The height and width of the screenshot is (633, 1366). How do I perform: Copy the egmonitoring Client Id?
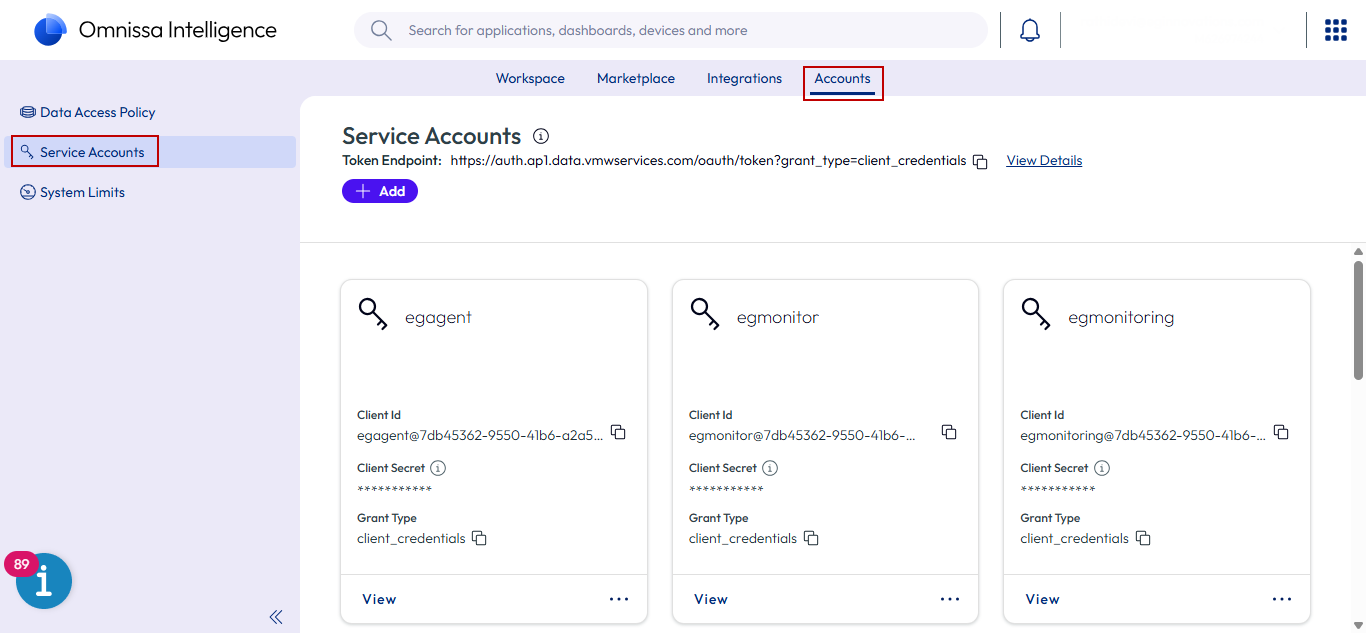(x=1281, y=433)
